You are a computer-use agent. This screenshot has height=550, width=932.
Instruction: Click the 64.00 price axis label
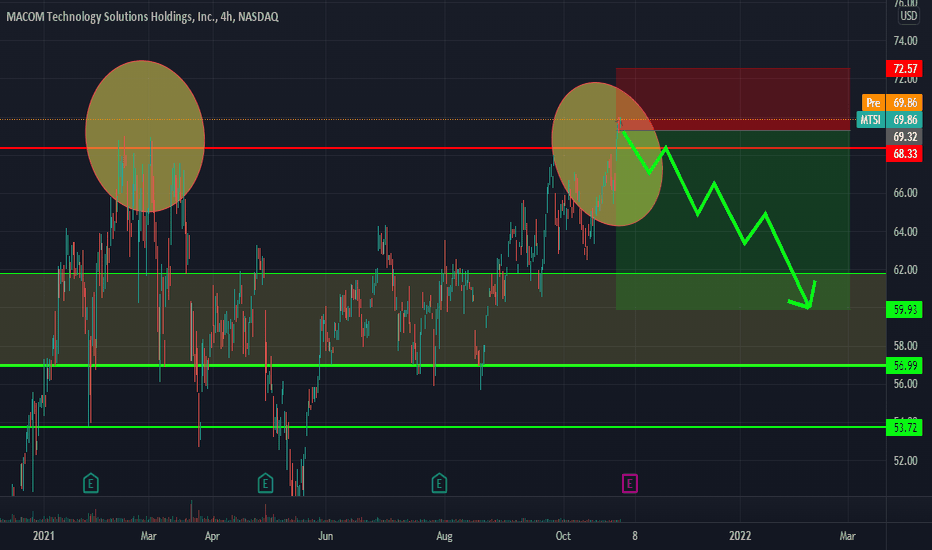pos(905,231)
